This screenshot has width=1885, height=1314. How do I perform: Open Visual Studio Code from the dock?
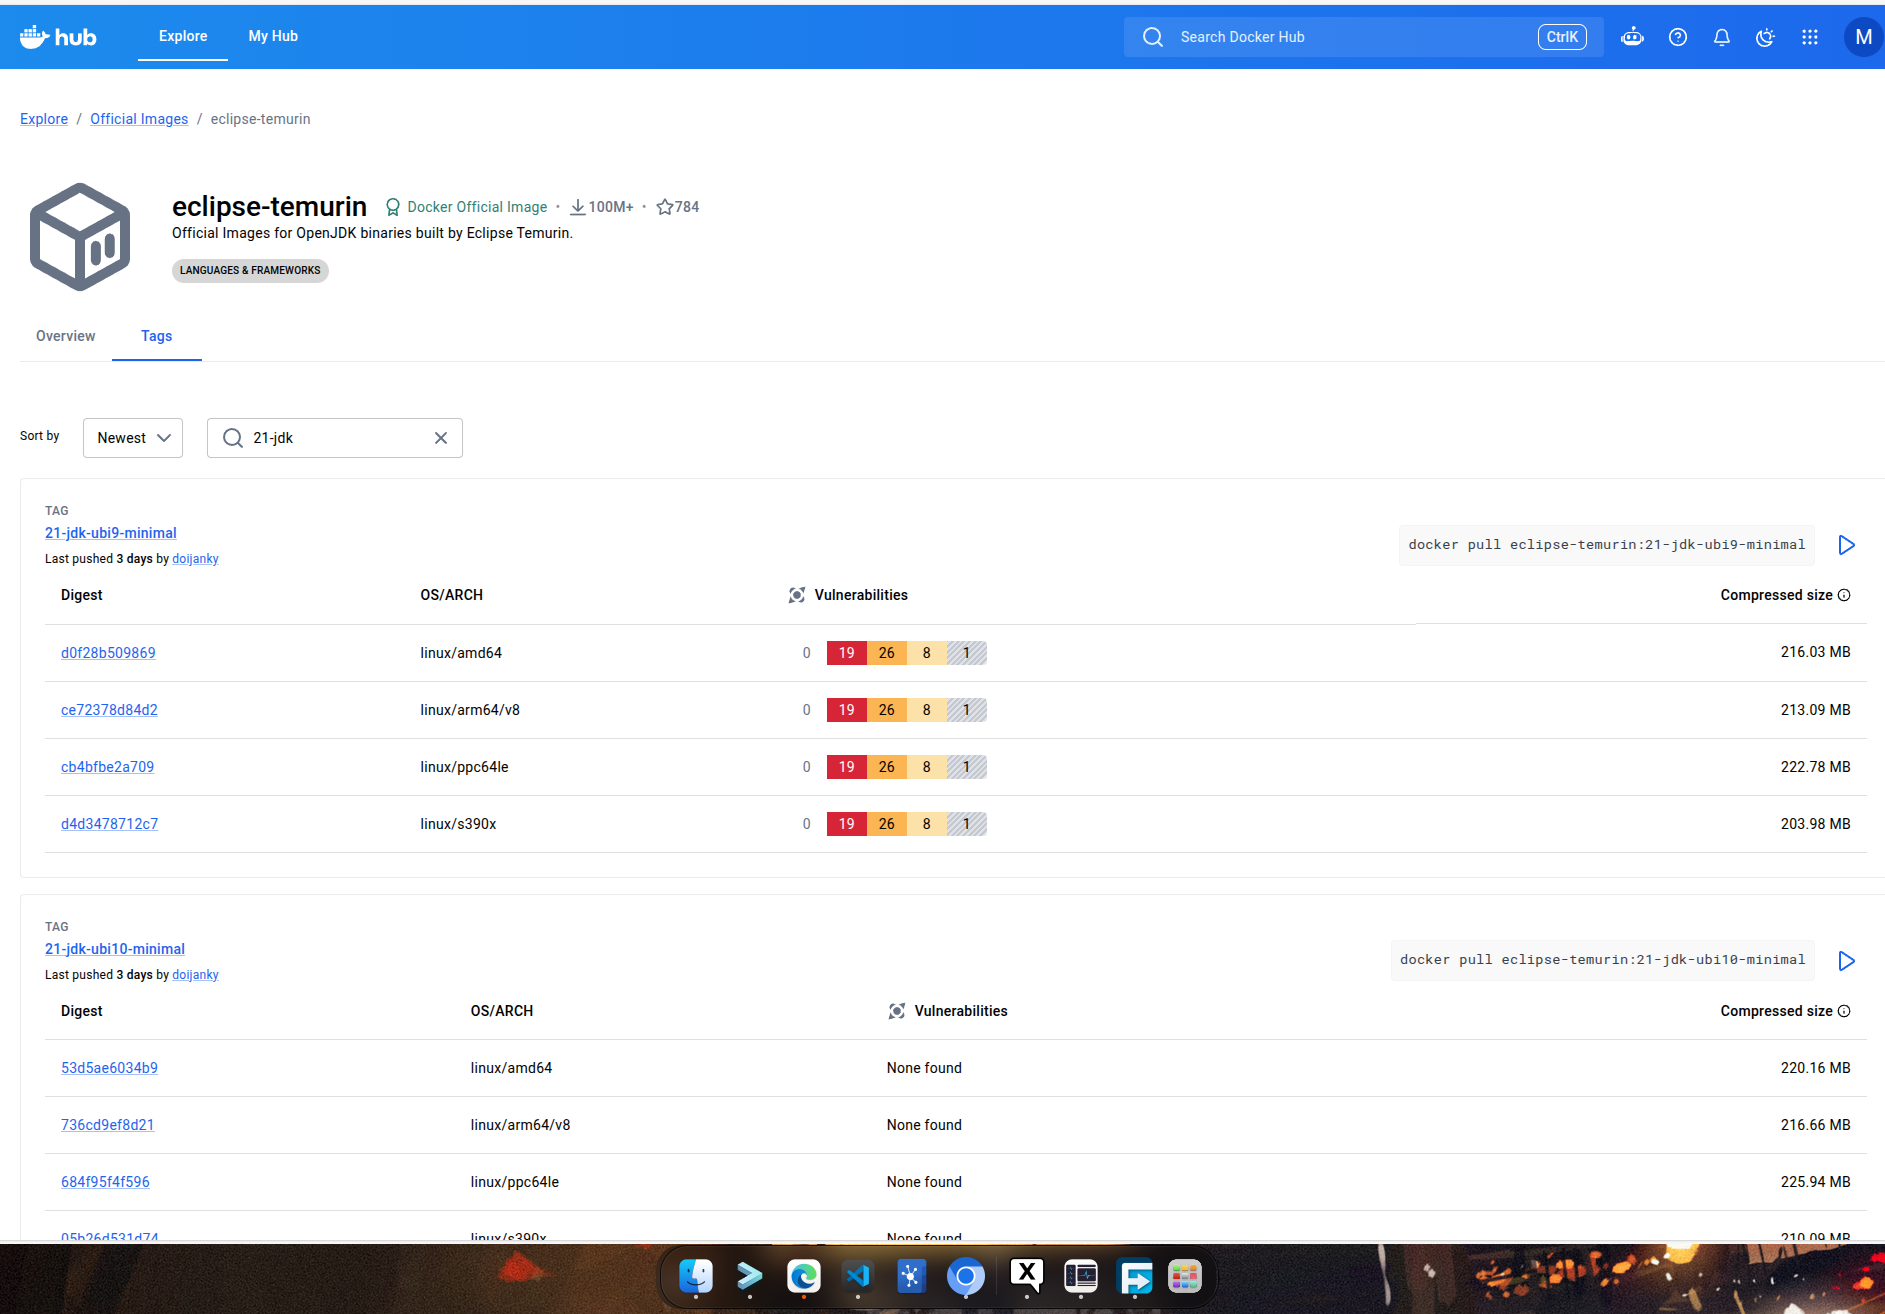858,1276
